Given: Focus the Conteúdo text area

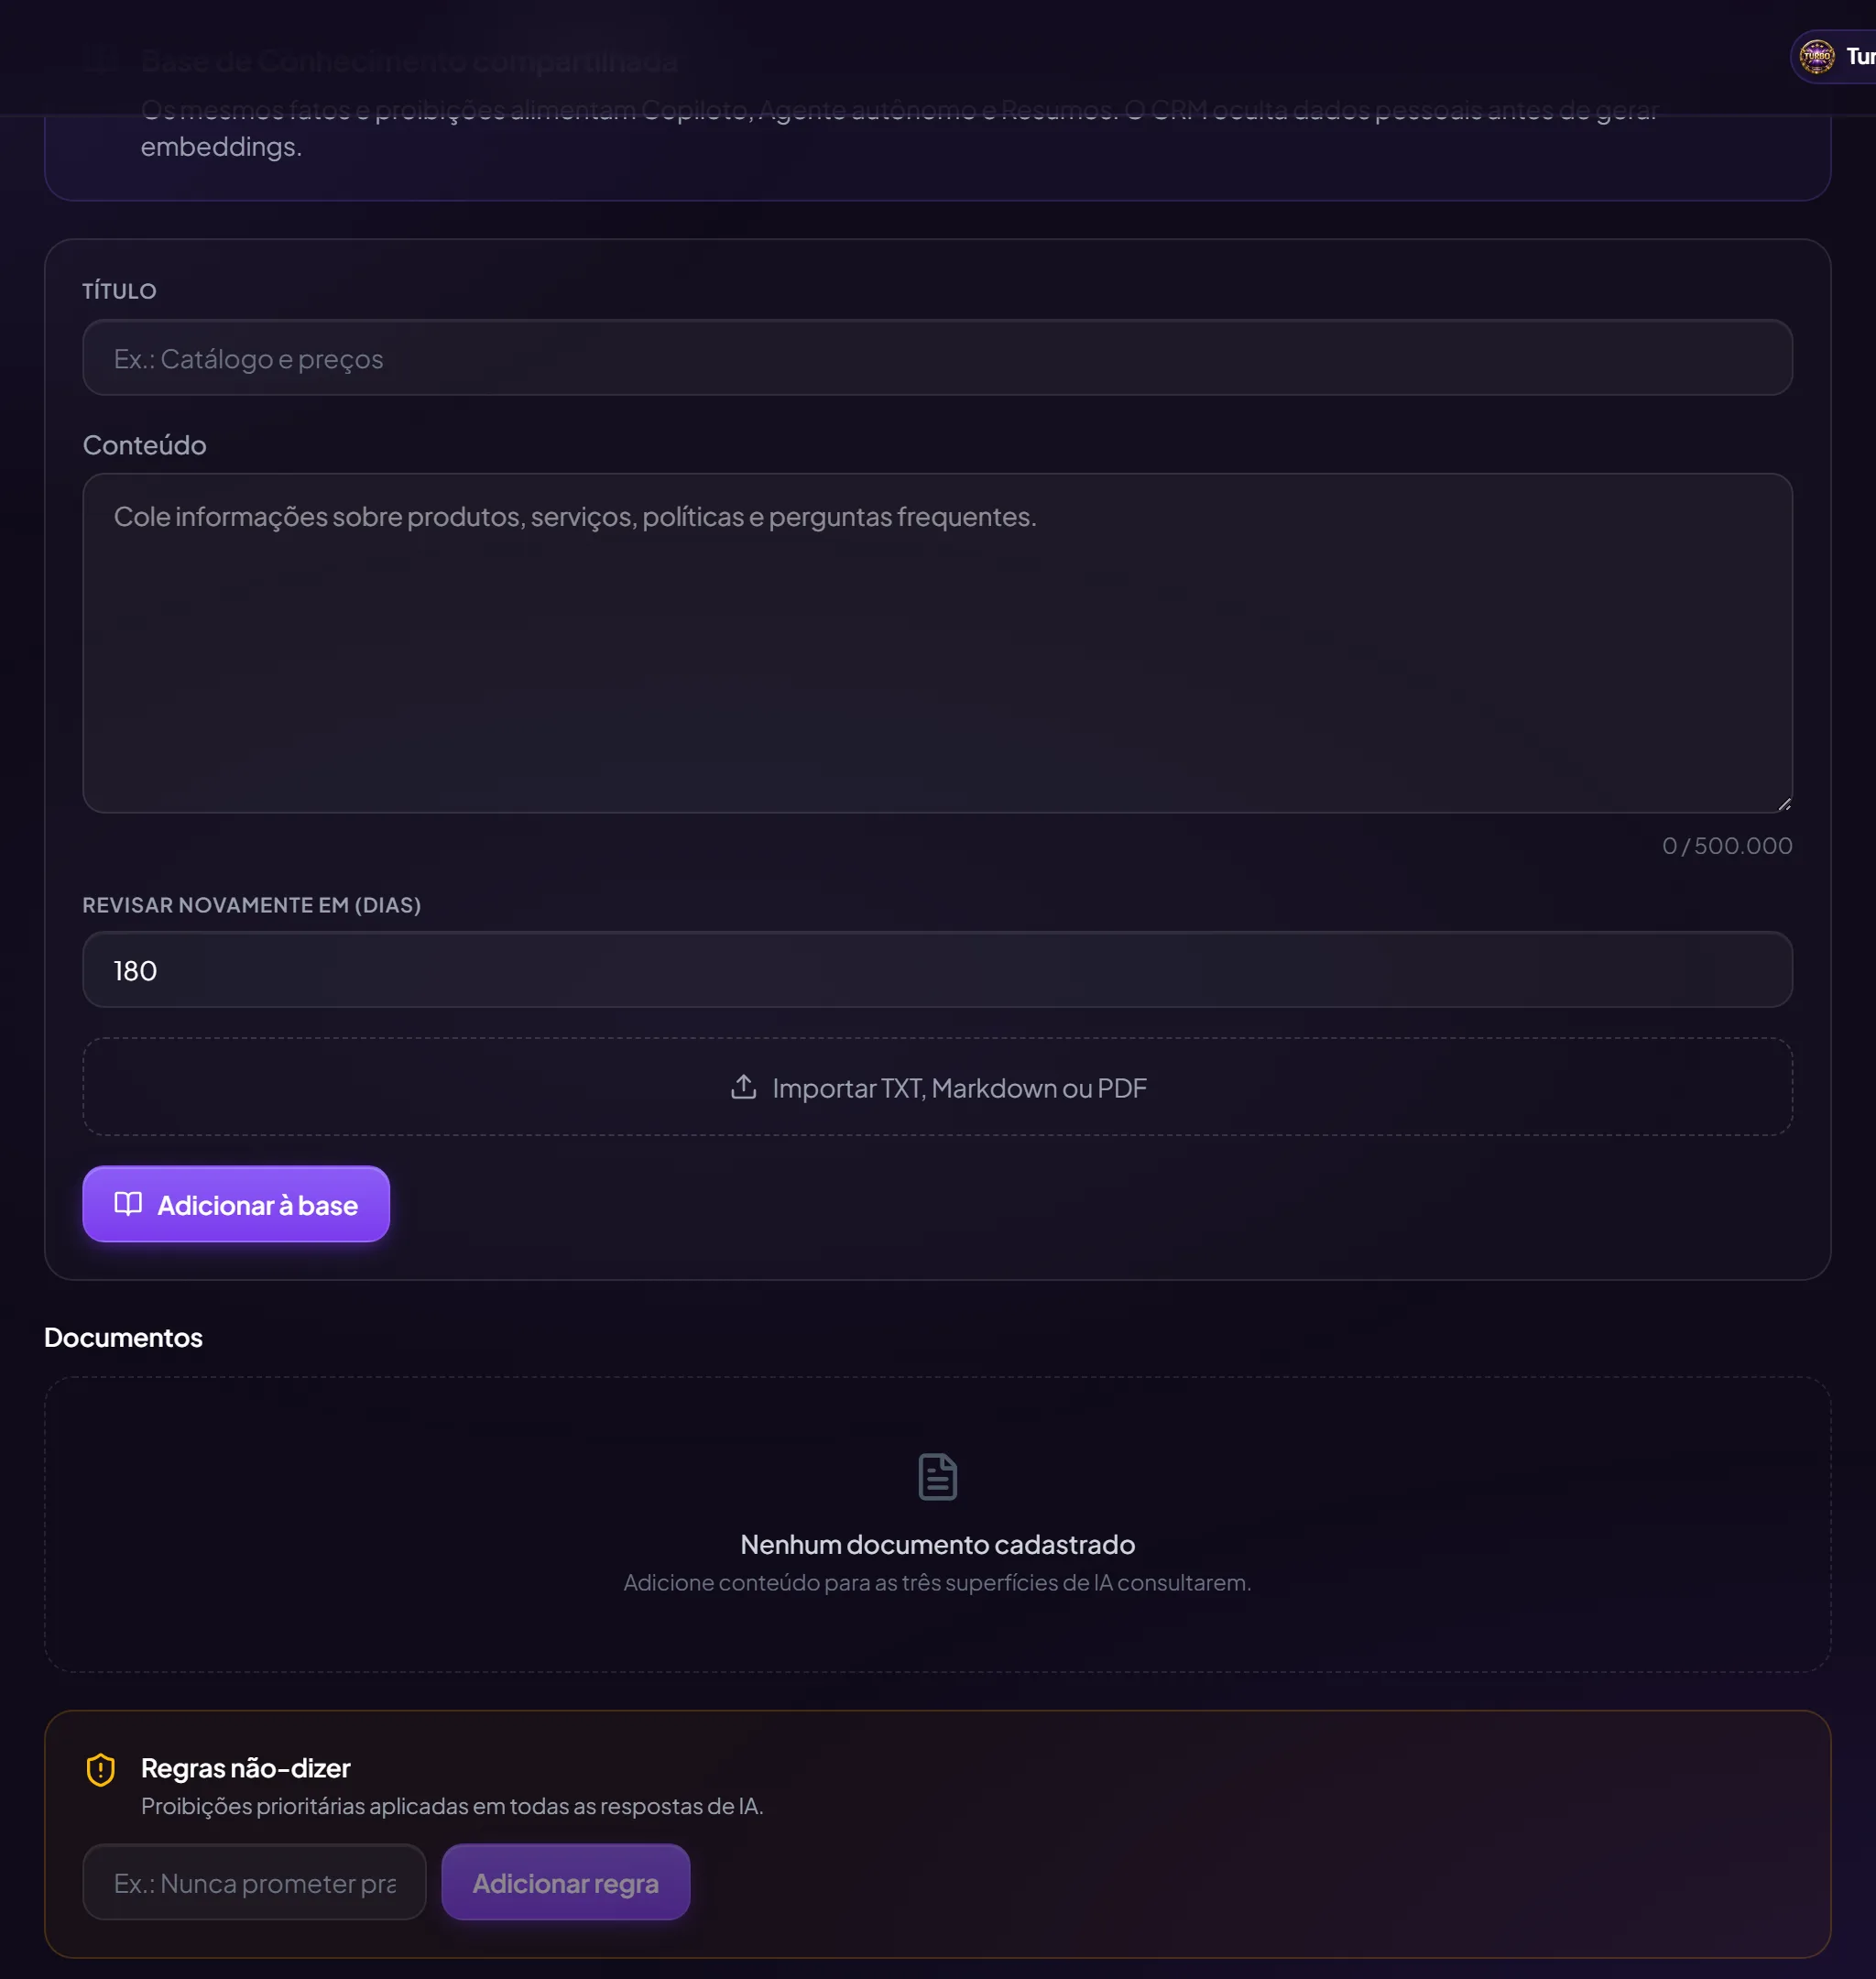Looking at the screenshot, I should (x=937, y=643).
